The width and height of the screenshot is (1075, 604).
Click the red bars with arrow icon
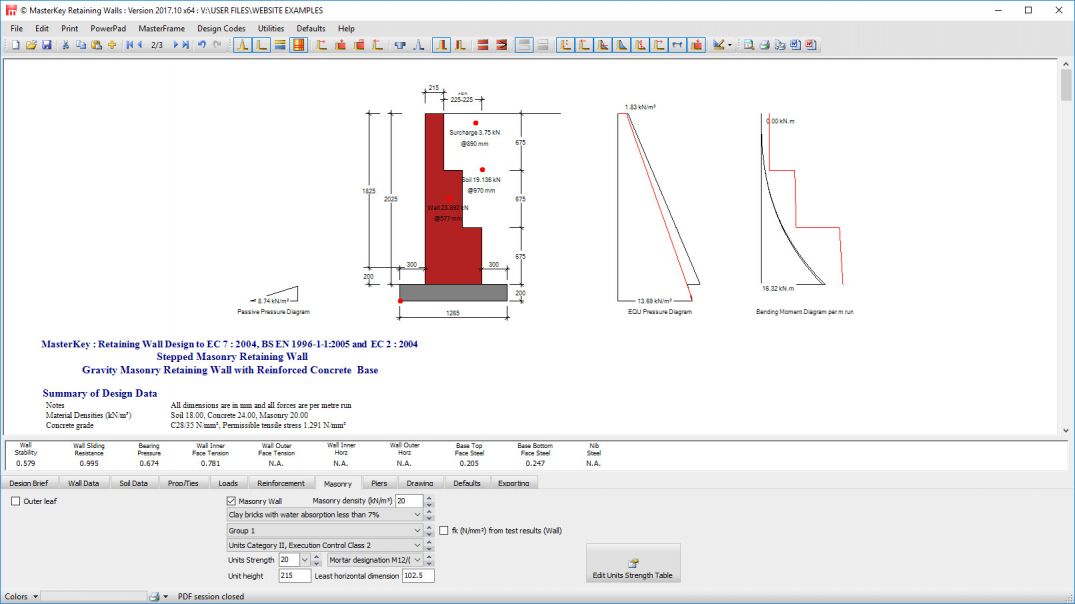click(501, 45)
